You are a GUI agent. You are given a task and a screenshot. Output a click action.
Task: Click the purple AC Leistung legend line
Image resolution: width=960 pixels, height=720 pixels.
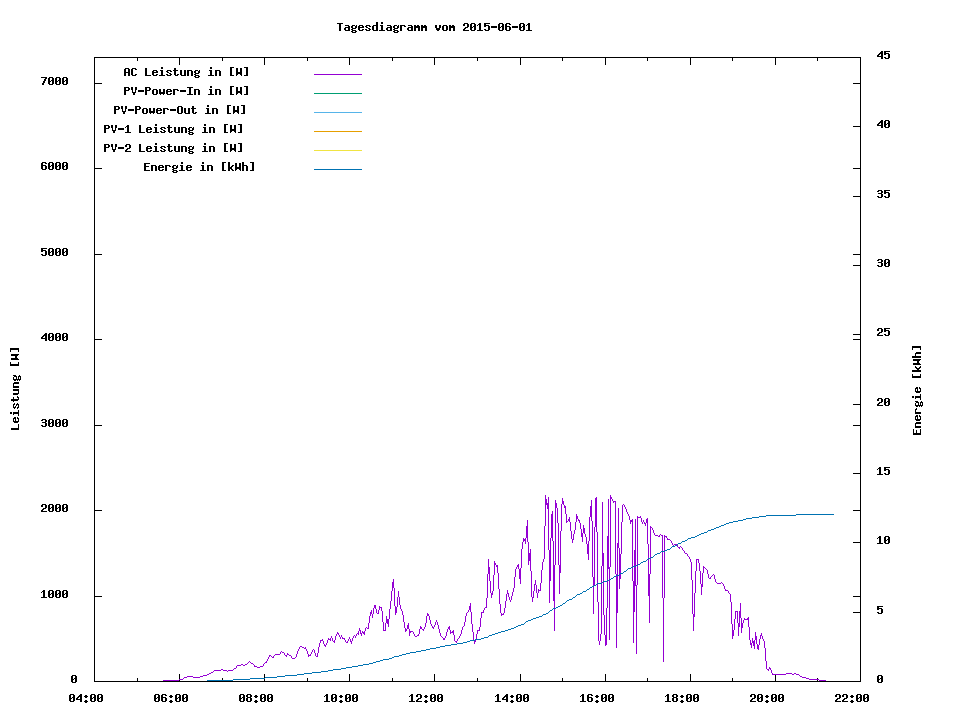pyautogui.click(x=337, y=74)
